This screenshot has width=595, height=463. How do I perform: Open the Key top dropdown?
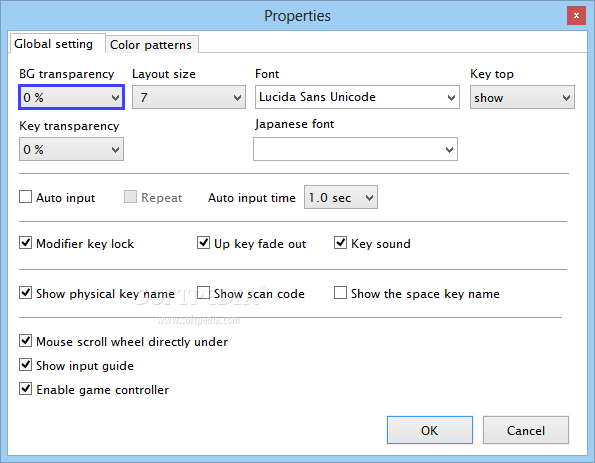click(522, 98)
